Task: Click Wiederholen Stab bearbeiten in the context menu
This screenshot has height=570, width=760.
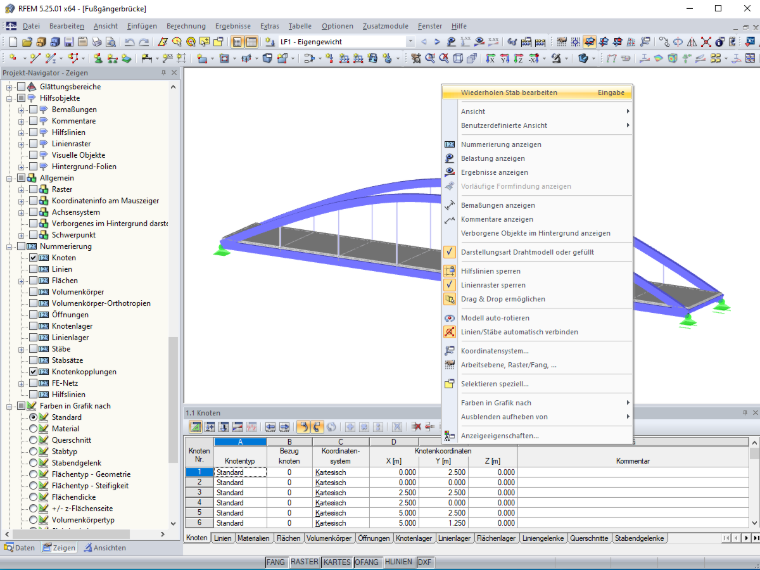Action: (x=538, y=93)
